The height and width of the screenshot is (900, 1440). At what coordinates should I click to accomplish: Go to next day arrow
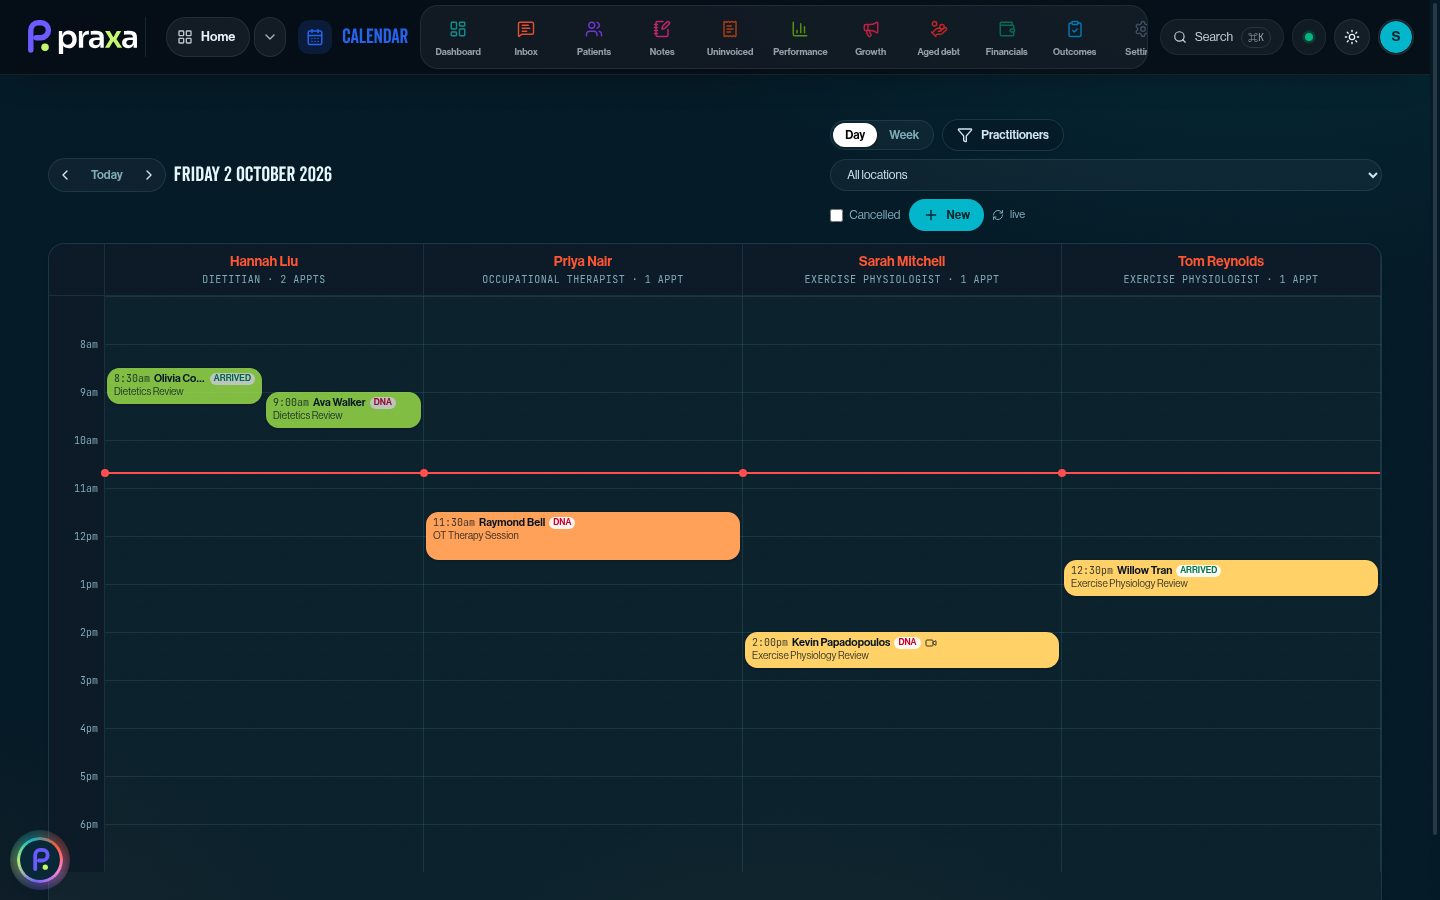coord(149,175)
